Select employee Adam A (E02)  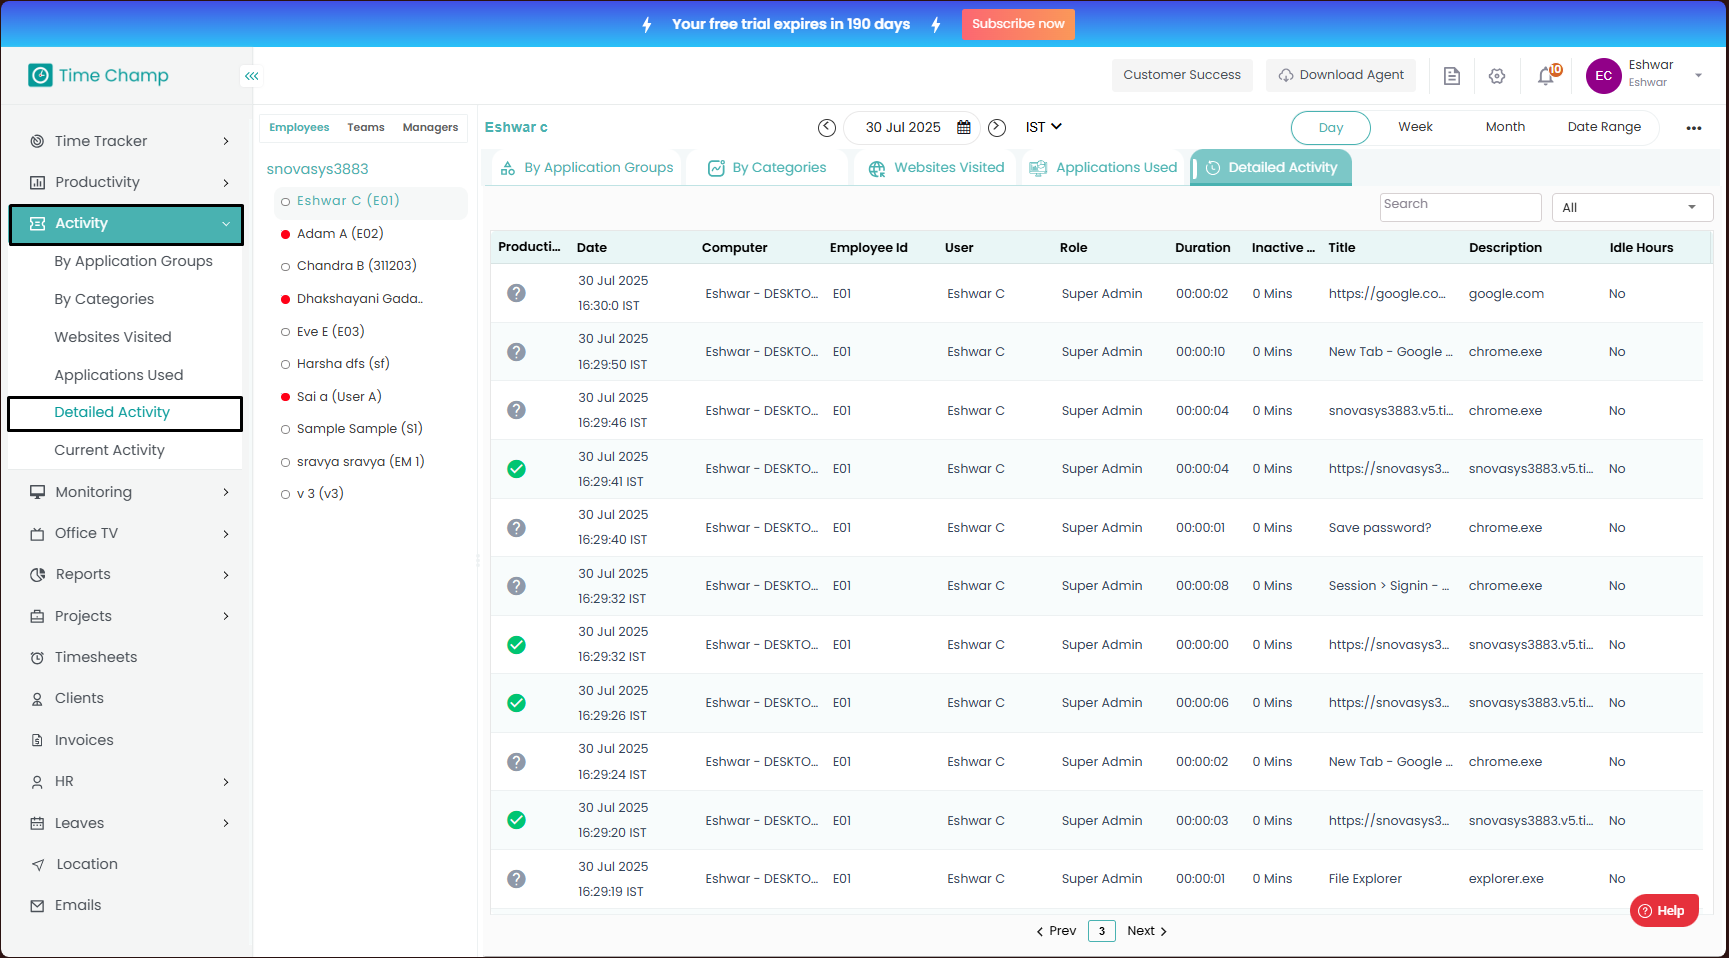coord(340,234)
